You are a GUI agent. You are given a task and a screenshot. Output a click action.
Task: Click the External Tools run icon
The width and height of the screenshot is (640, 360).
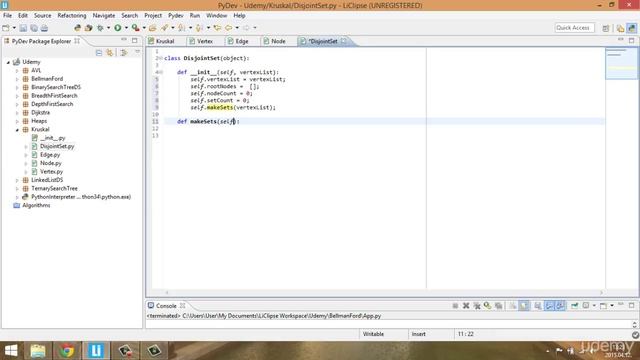tap(136, 28)
